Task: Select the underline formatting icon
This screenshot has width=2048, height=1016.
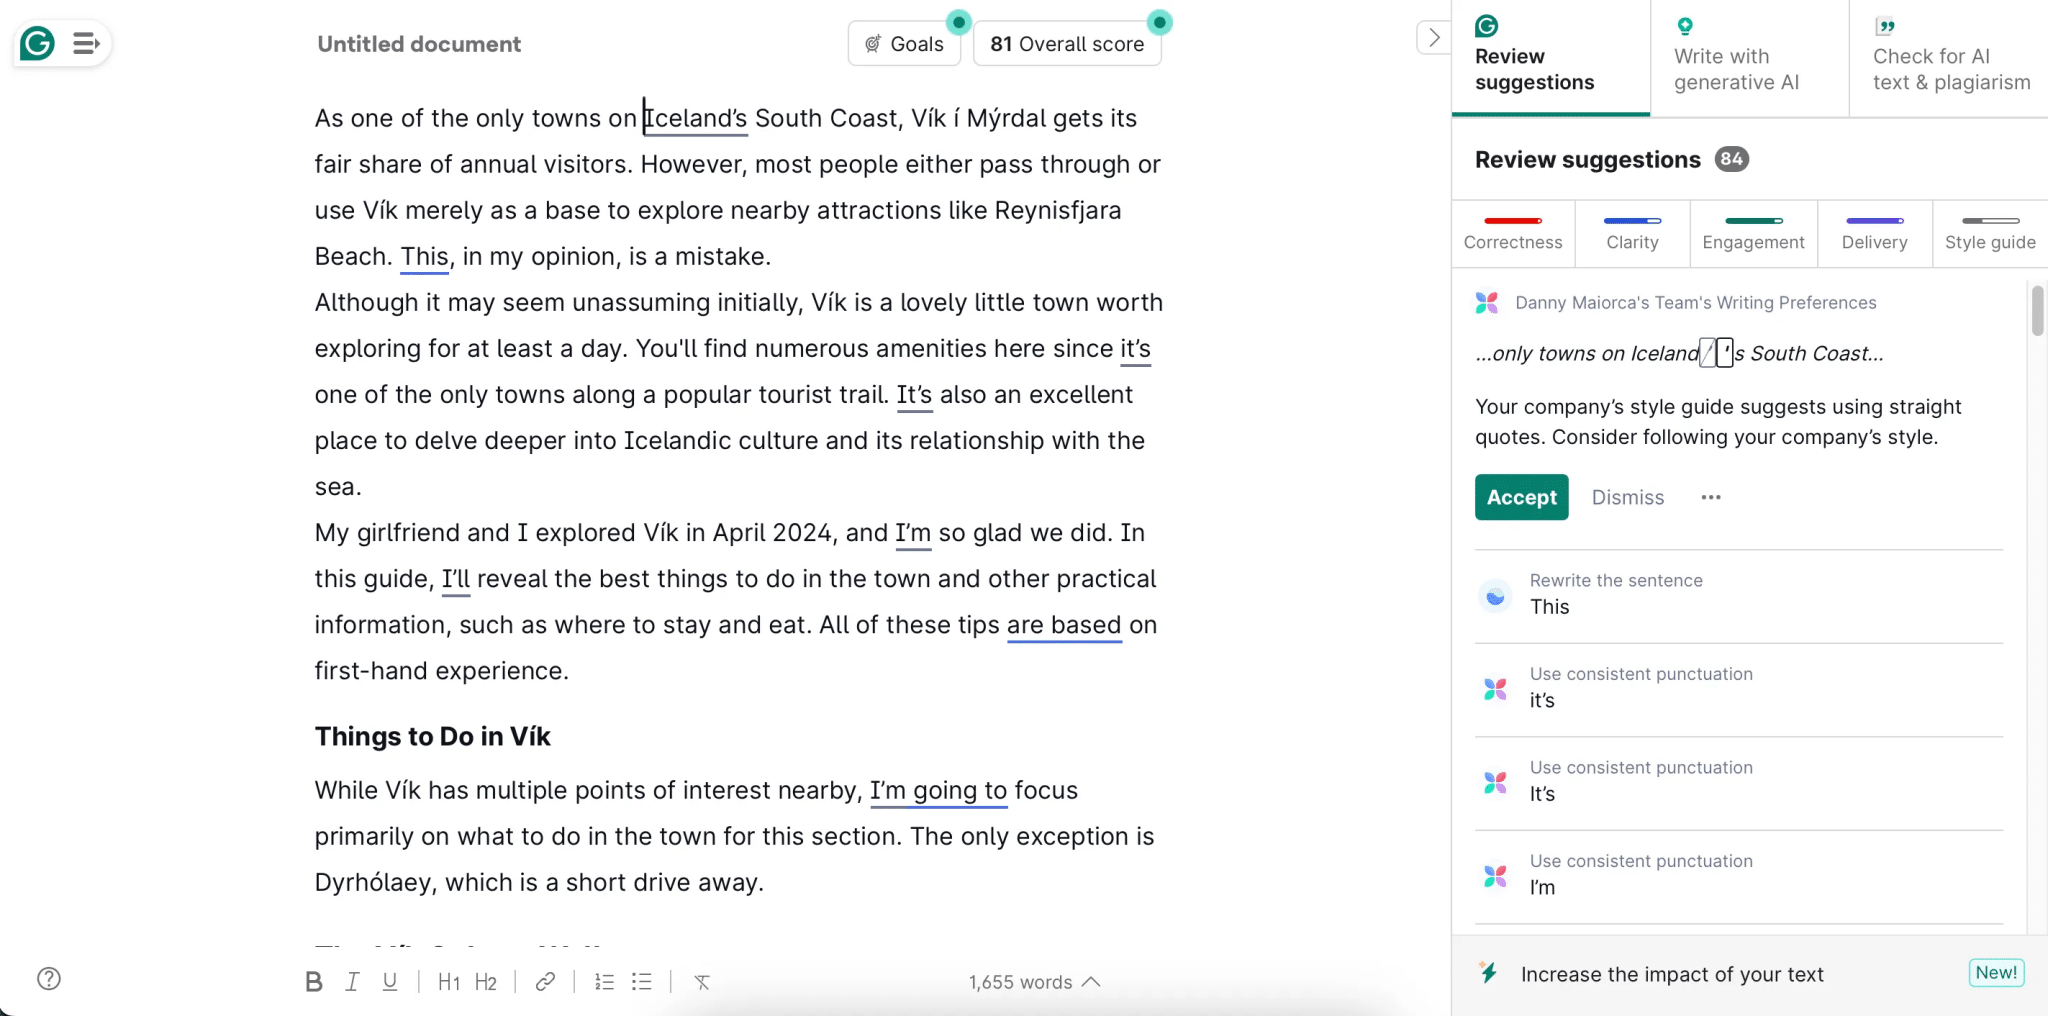Action: [x=390, y=981]
